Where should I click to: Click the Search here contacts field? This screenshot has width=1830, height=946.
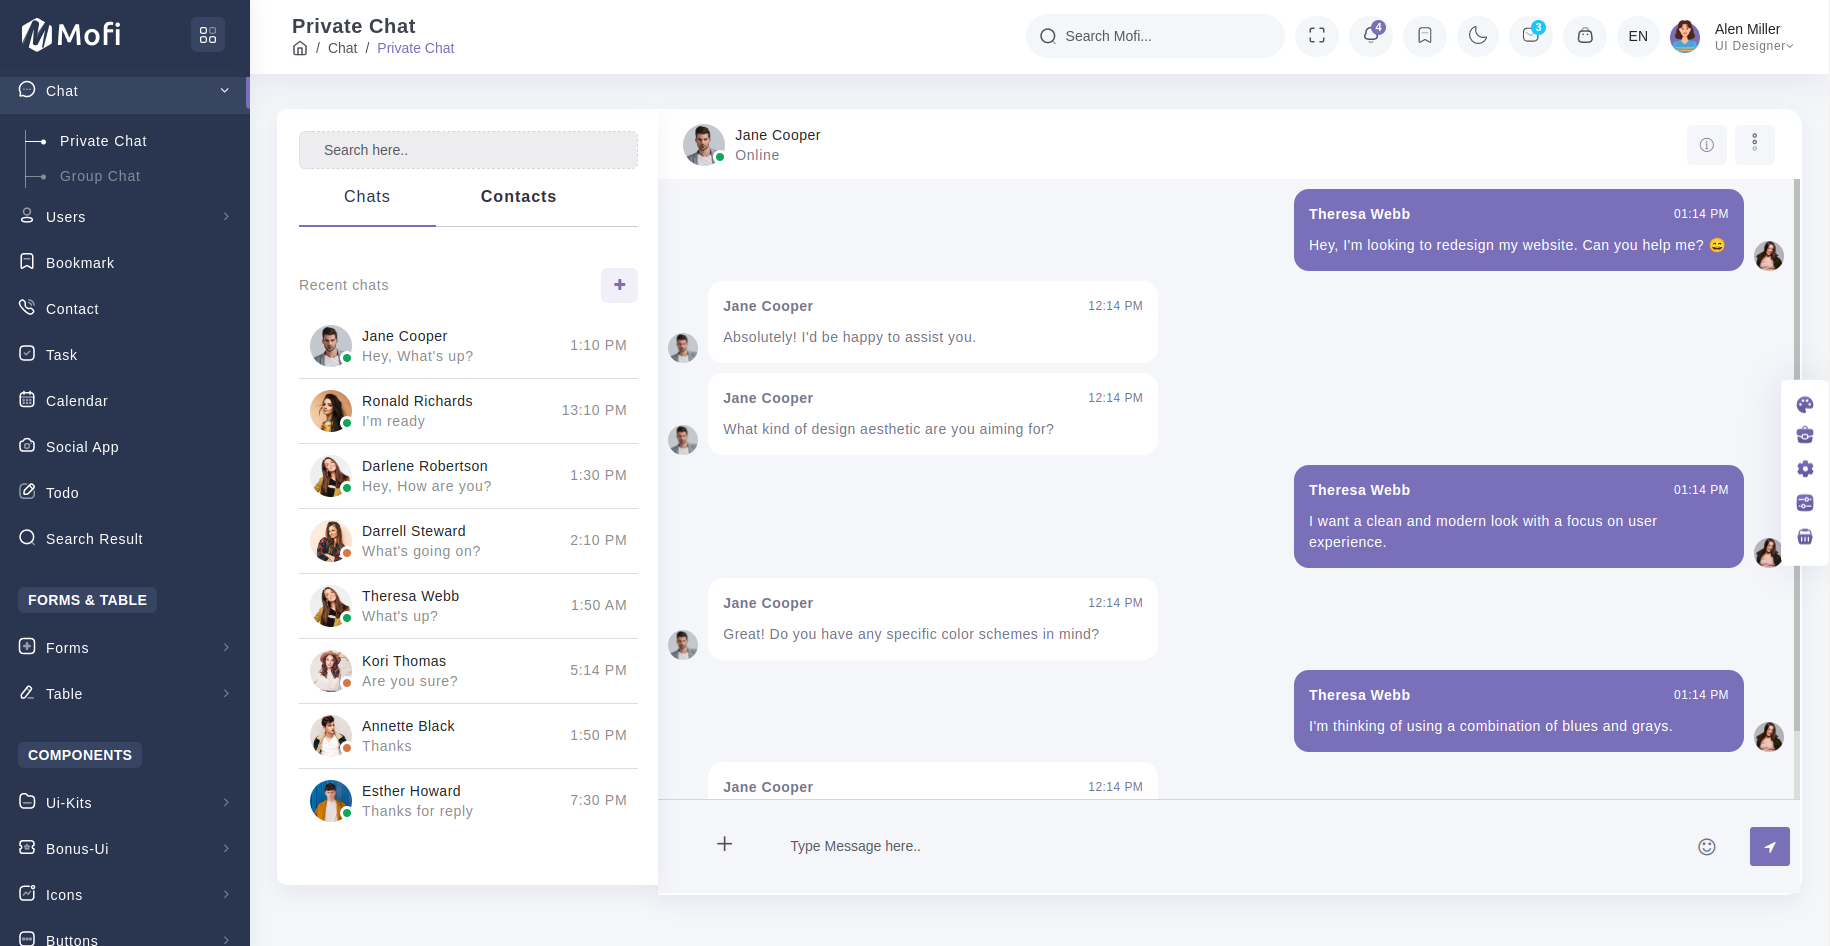pos(468,150)
